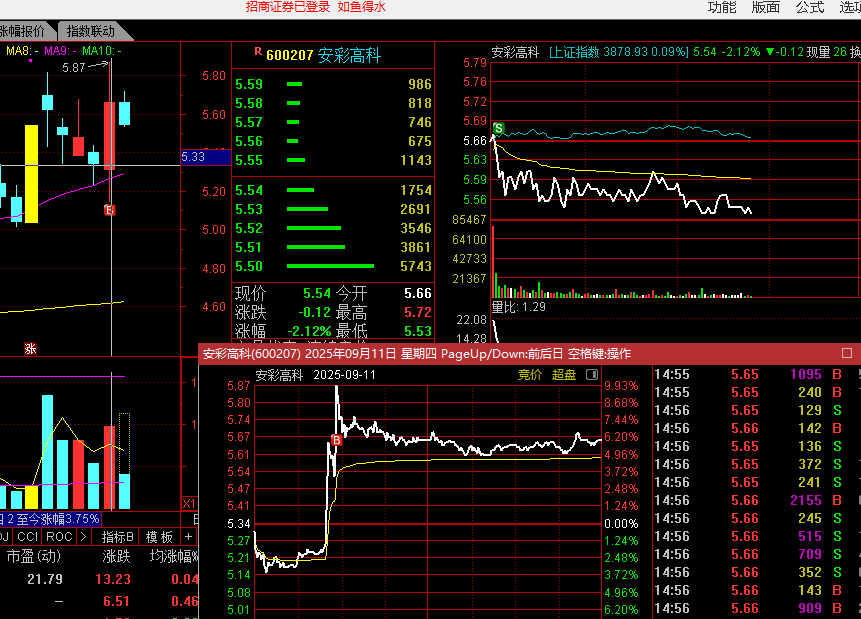
Task: Select the sell-3 price 5.57 row
Action: [x=333, y=122]
